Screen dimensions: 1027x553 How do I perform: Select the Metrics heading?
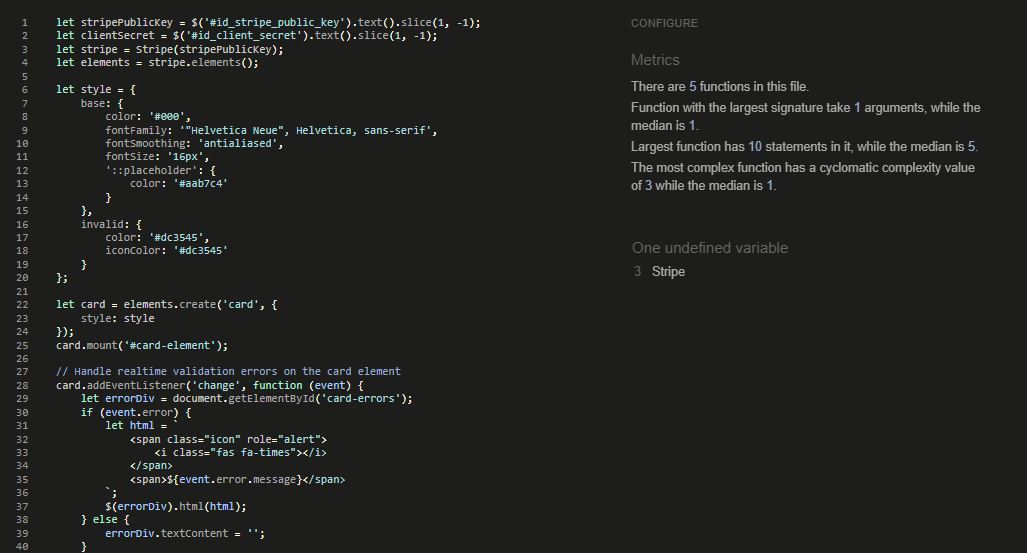[655, 60]
